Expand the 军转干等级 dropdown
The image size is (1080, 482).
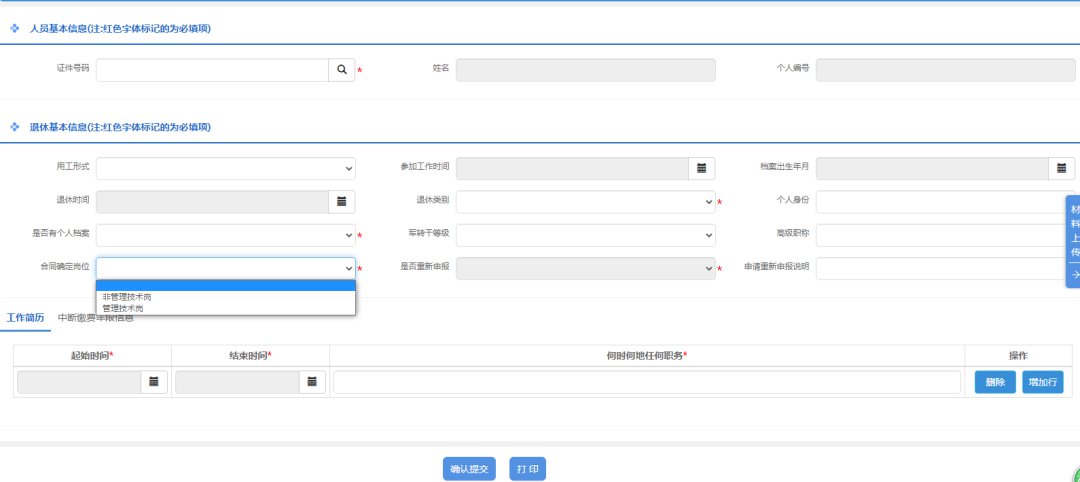click(x=585, y=235)
